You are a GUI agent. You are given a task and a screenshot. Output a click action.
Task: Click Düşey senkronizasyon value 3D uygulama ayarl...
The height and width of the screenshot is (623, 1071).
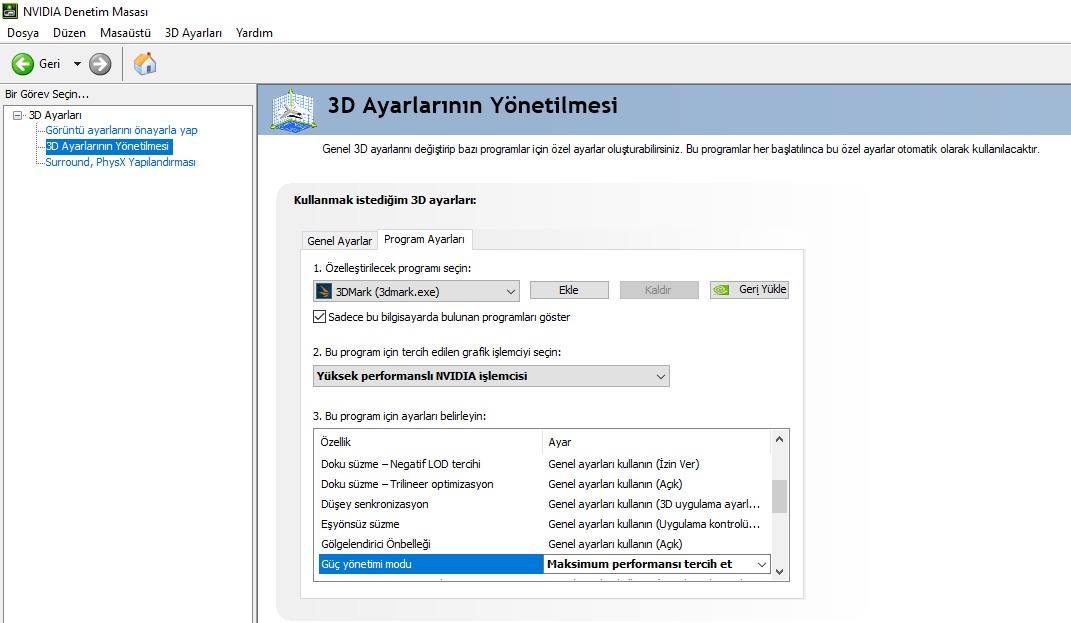coord(654,504)
